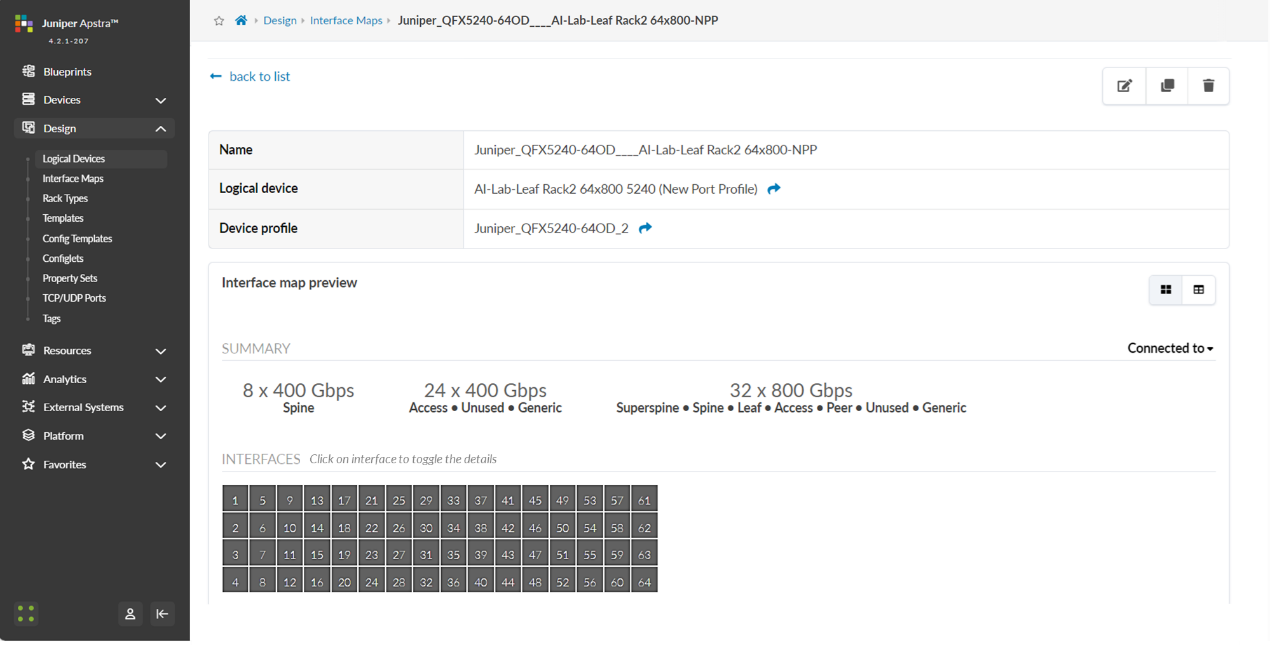Screen dimensions: 1270x645
Task: Click the clone interface map icon
Action: click(1167, 86)
